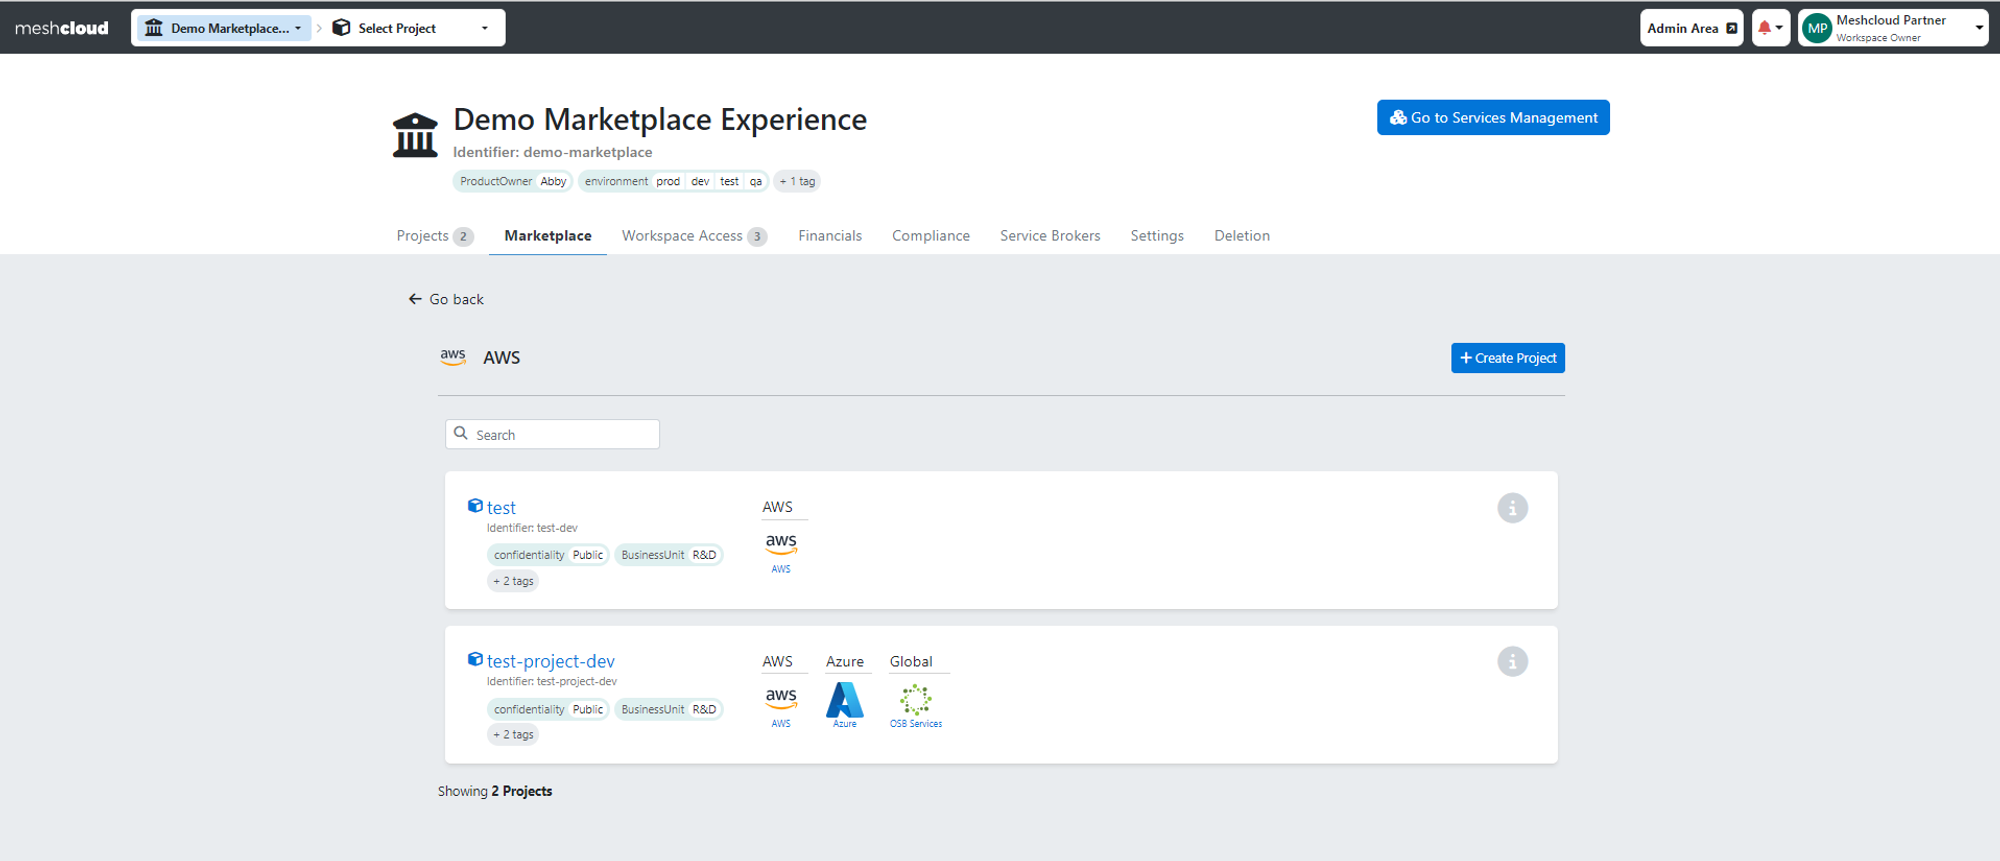Open the OSB Services icon in test-project-dev

click(x=916, y=705)
